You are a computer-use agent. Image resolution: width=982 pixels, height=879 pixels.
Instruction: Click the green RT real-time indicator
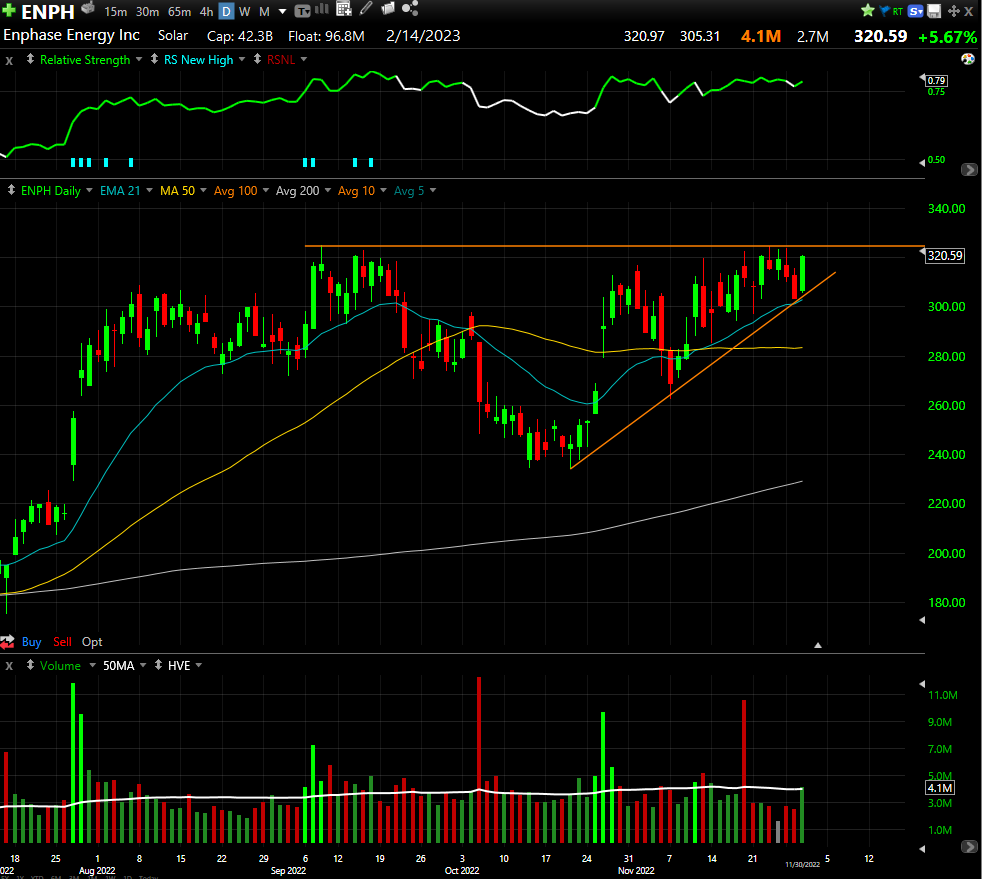pos(898,11)
